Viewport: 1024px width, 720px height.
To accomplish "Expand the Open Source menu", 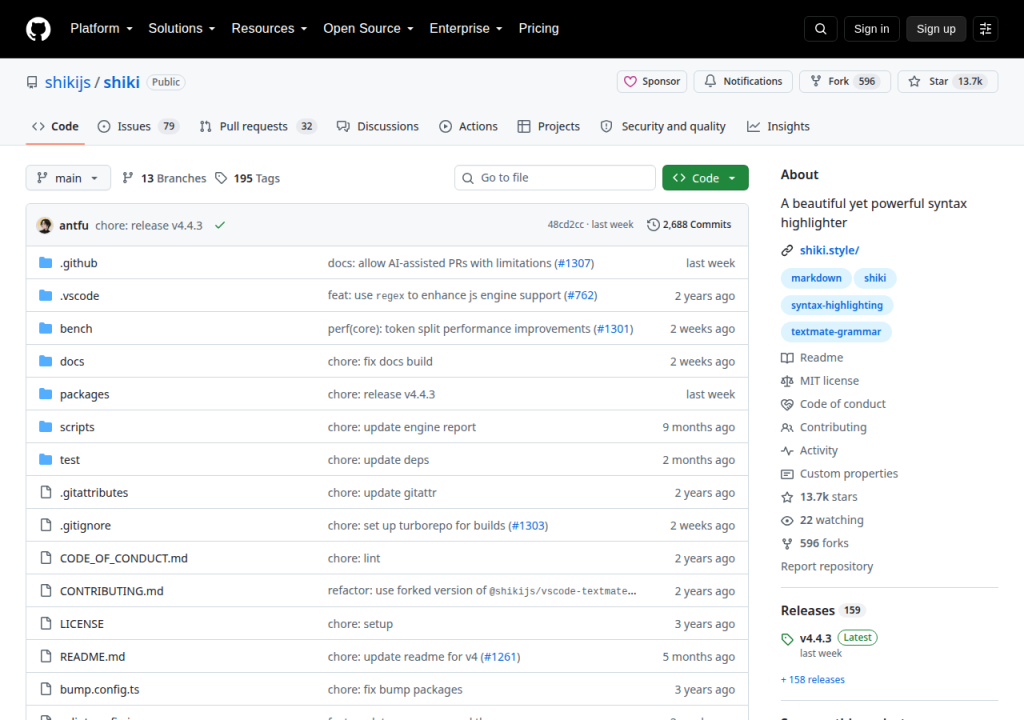I will coord(368,29).
